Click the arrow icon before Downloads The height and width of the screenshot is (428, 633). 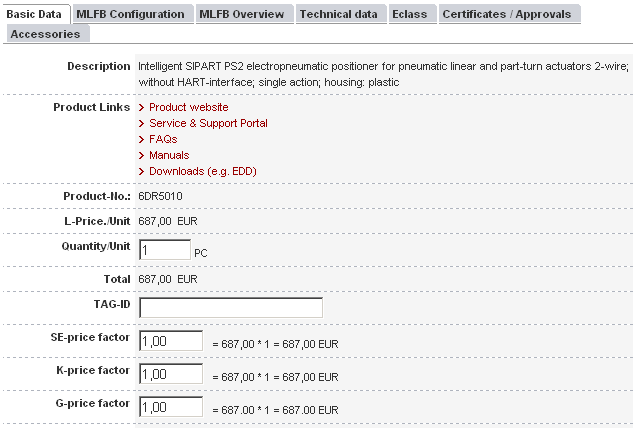141,172
